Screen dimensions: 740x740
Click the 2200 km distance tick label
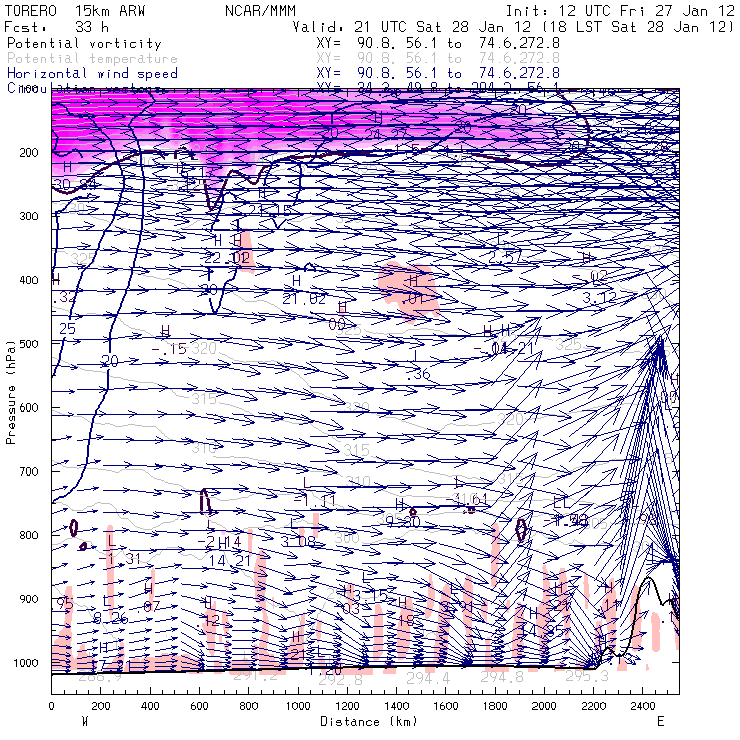(x=594, y=706)
